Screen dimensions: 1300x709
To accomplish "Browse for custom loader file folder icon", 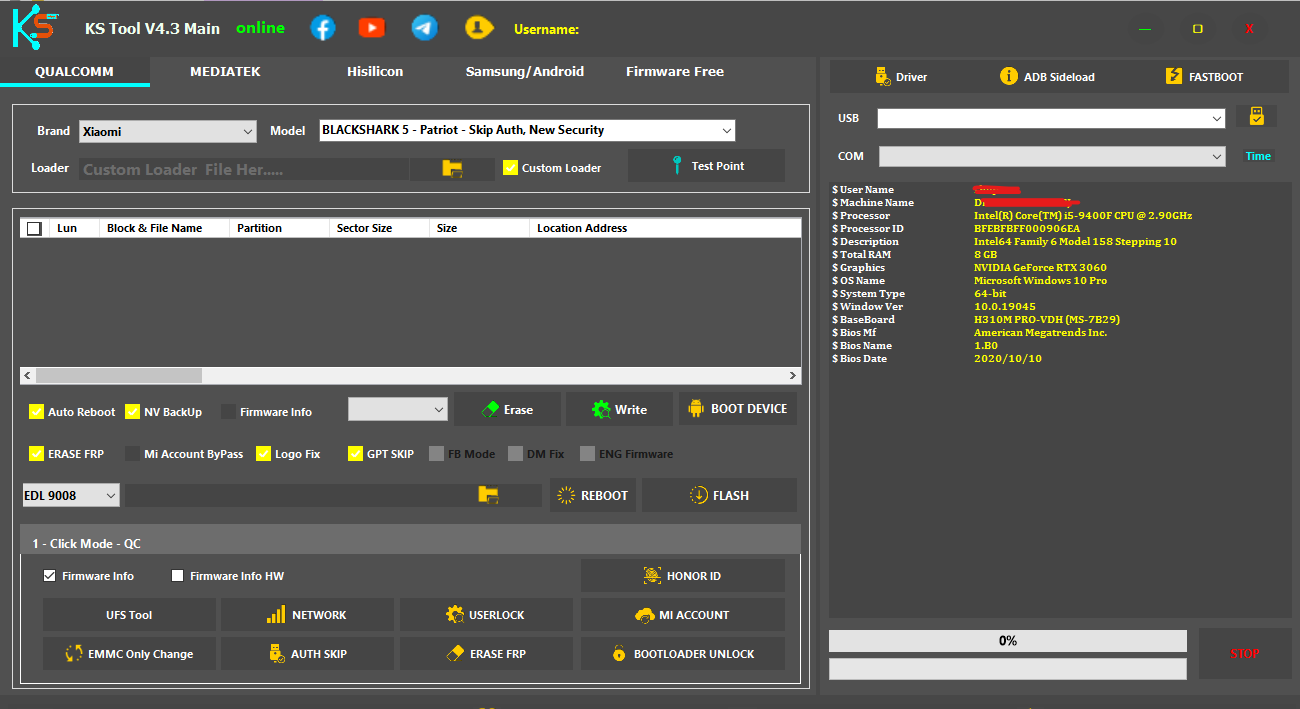I will pyautogui.click(x=452, y=169).
